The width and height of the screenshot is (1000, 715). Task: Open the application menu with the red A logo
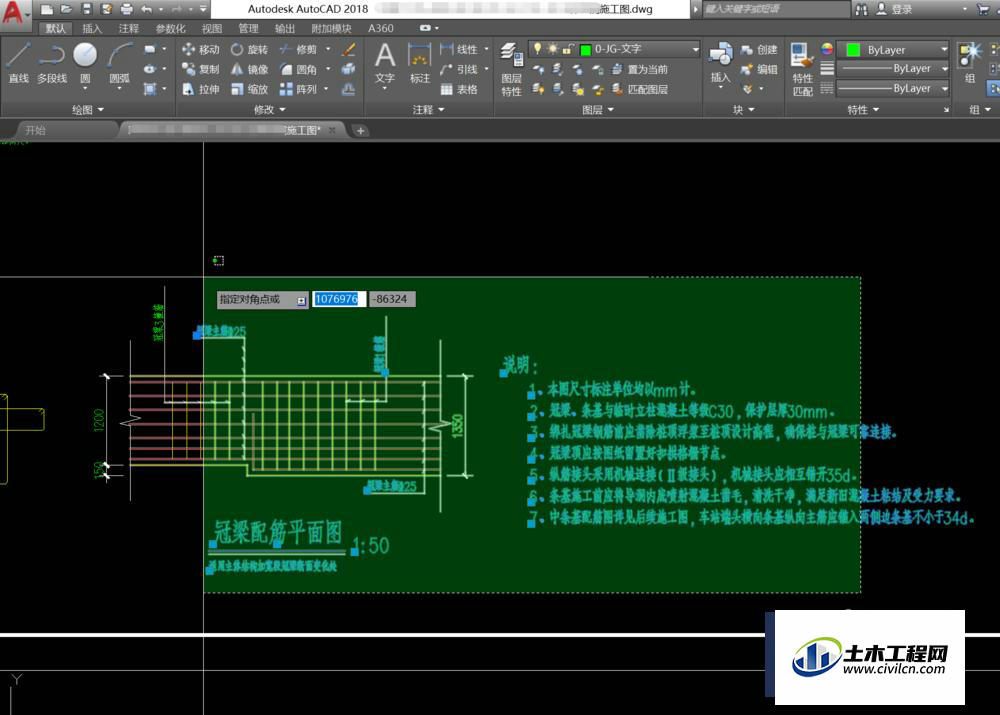[x=14, y=13]
